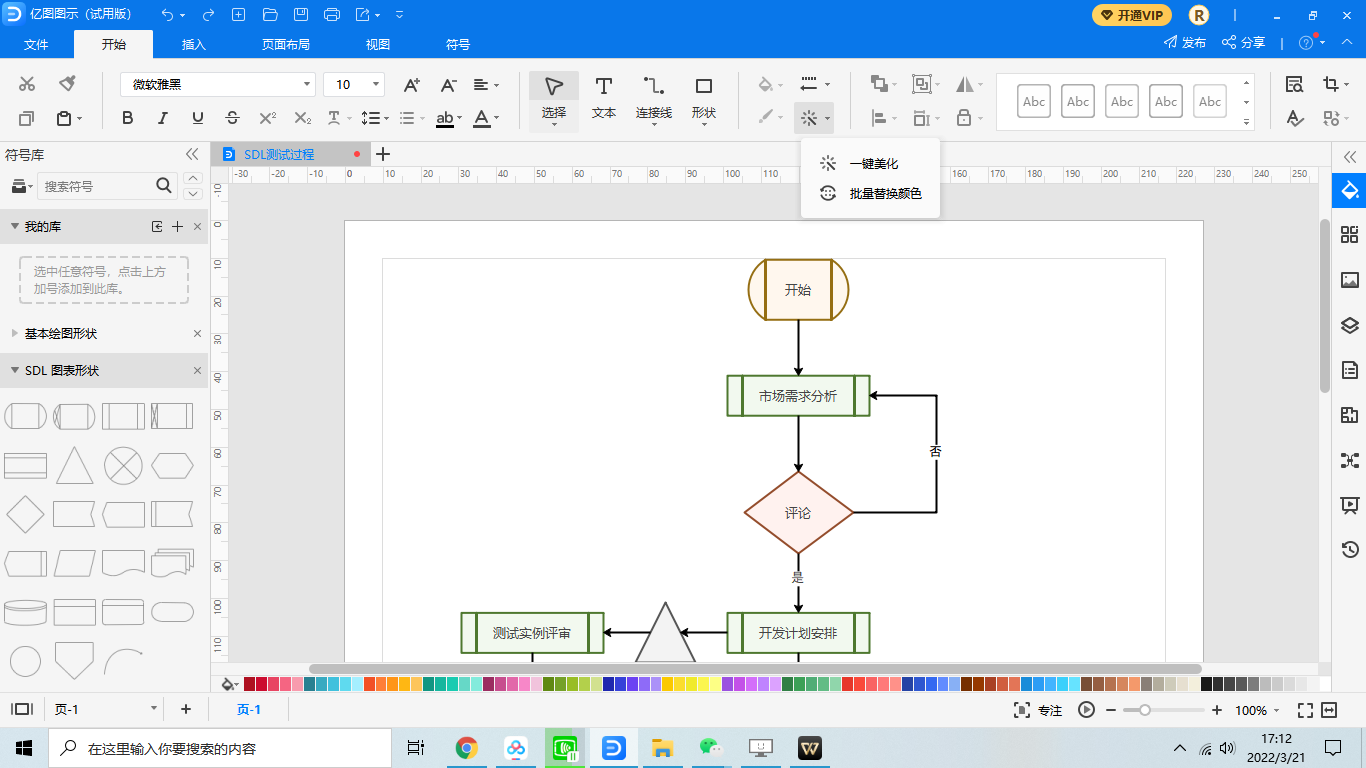This screenshot has width=1366, height=768.
Task: Open the Layers panel in right sidebar
Action: pyautogui.click(x=1349, y=325)
